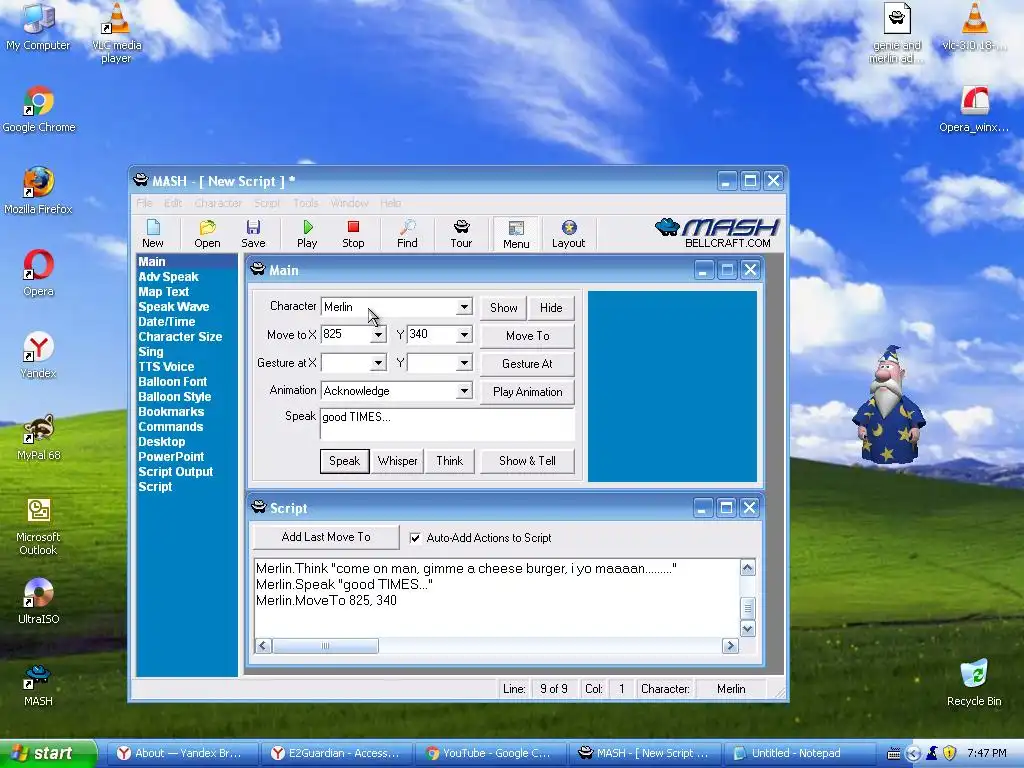1024x768 pixels.
Task: Select TTS Voice in sidebar menu
Action: (x=166, y=367)
